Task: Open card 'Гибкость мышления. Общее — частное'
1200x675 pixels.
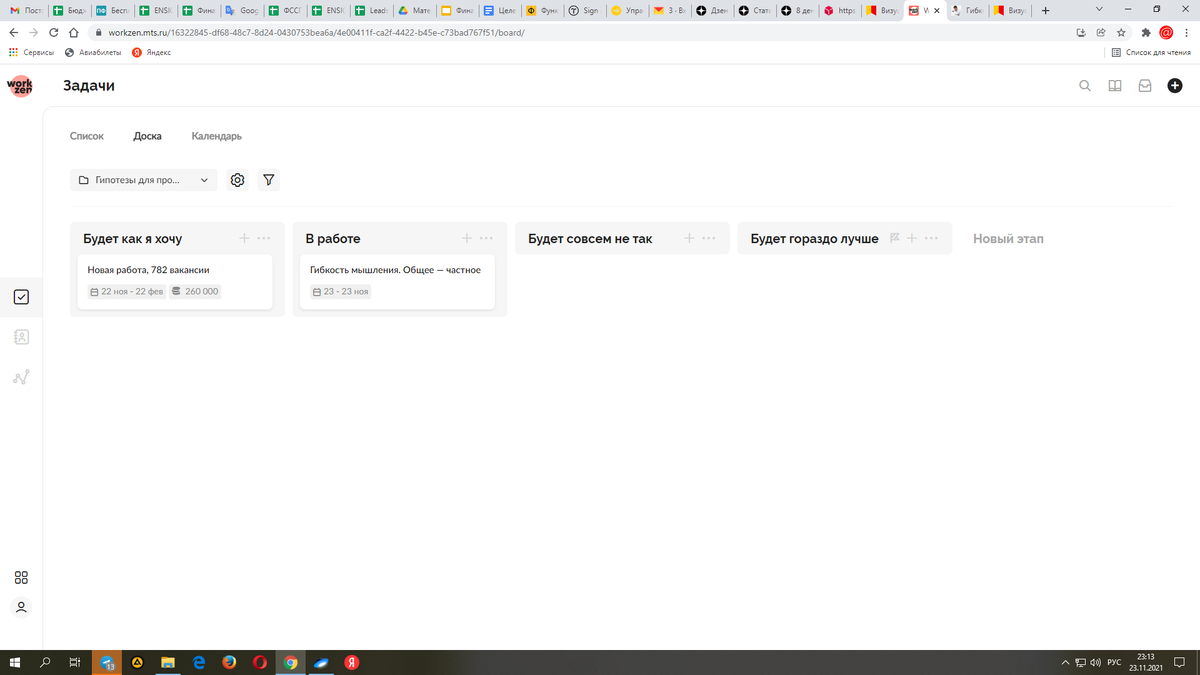Action: 398,281
